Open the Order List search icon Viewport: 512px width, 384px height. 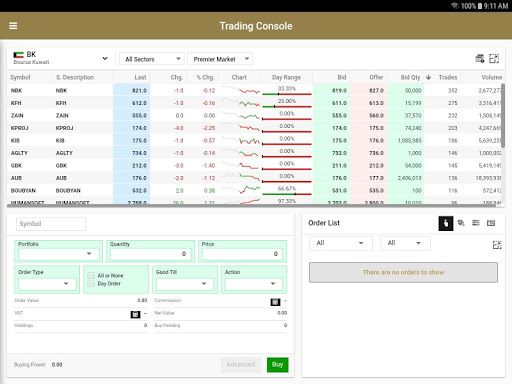click(x=461, y=223)
